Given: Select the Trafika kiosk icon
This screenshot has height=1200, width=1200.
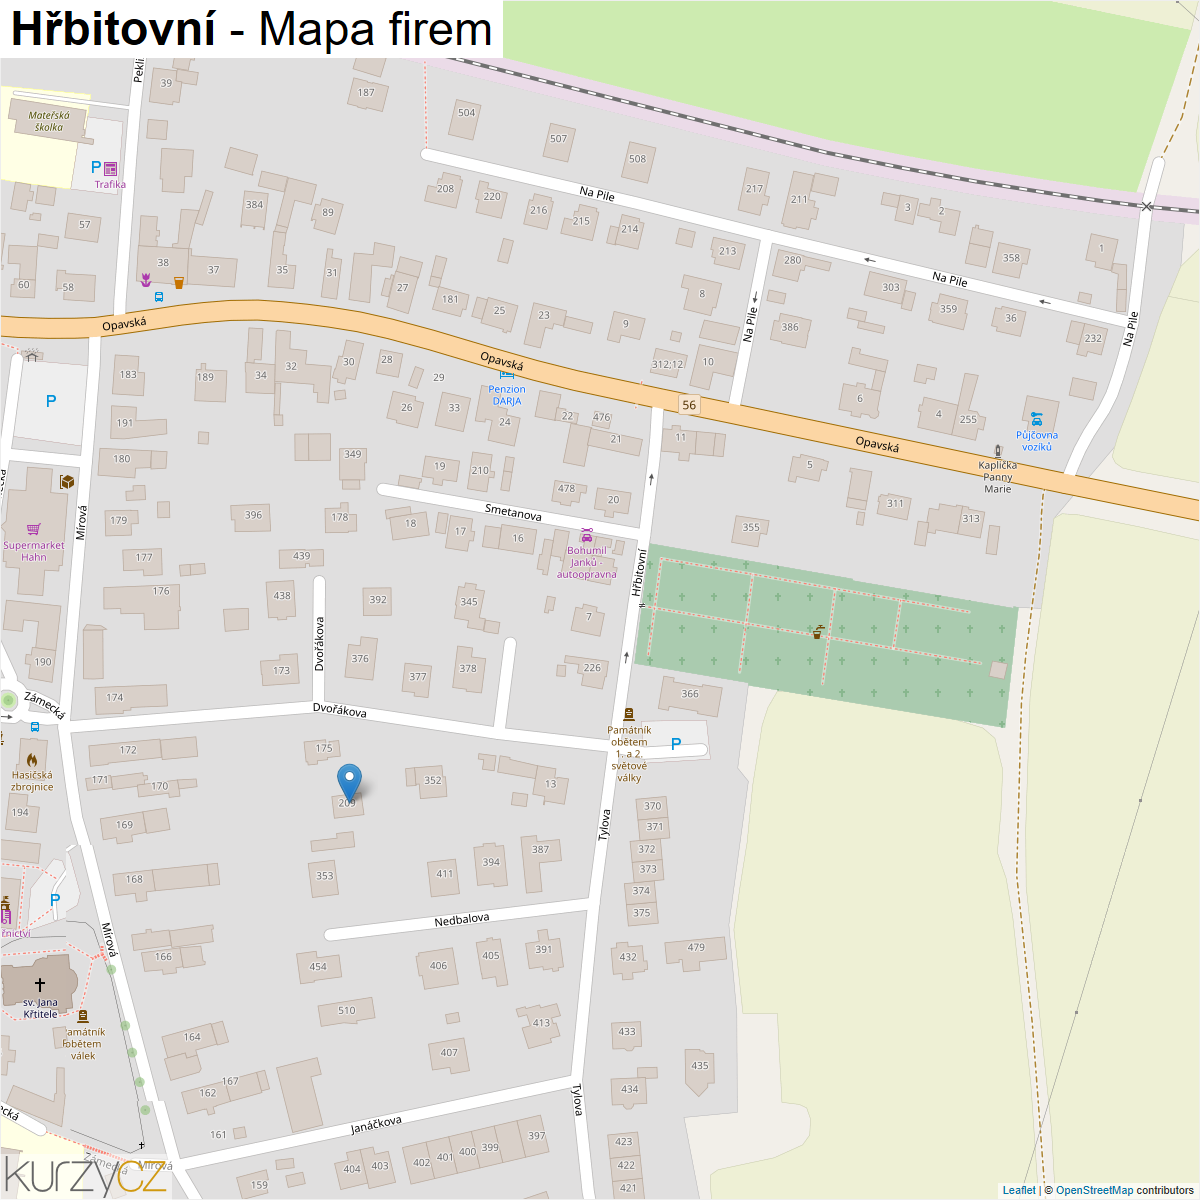Looking at the screenshot, I should [x=111, y=169].
